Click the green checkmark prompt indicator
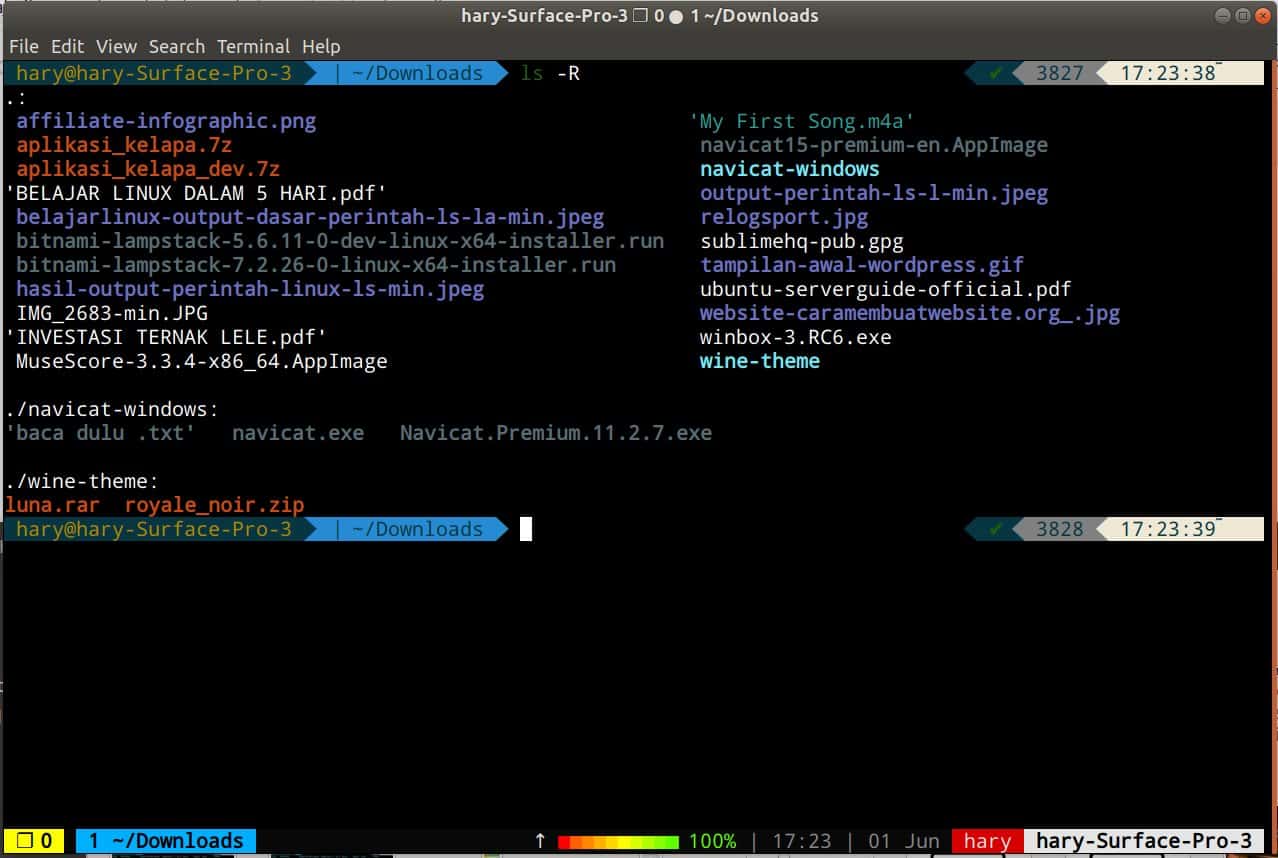 pyautogui.click(x=995, y=529)
